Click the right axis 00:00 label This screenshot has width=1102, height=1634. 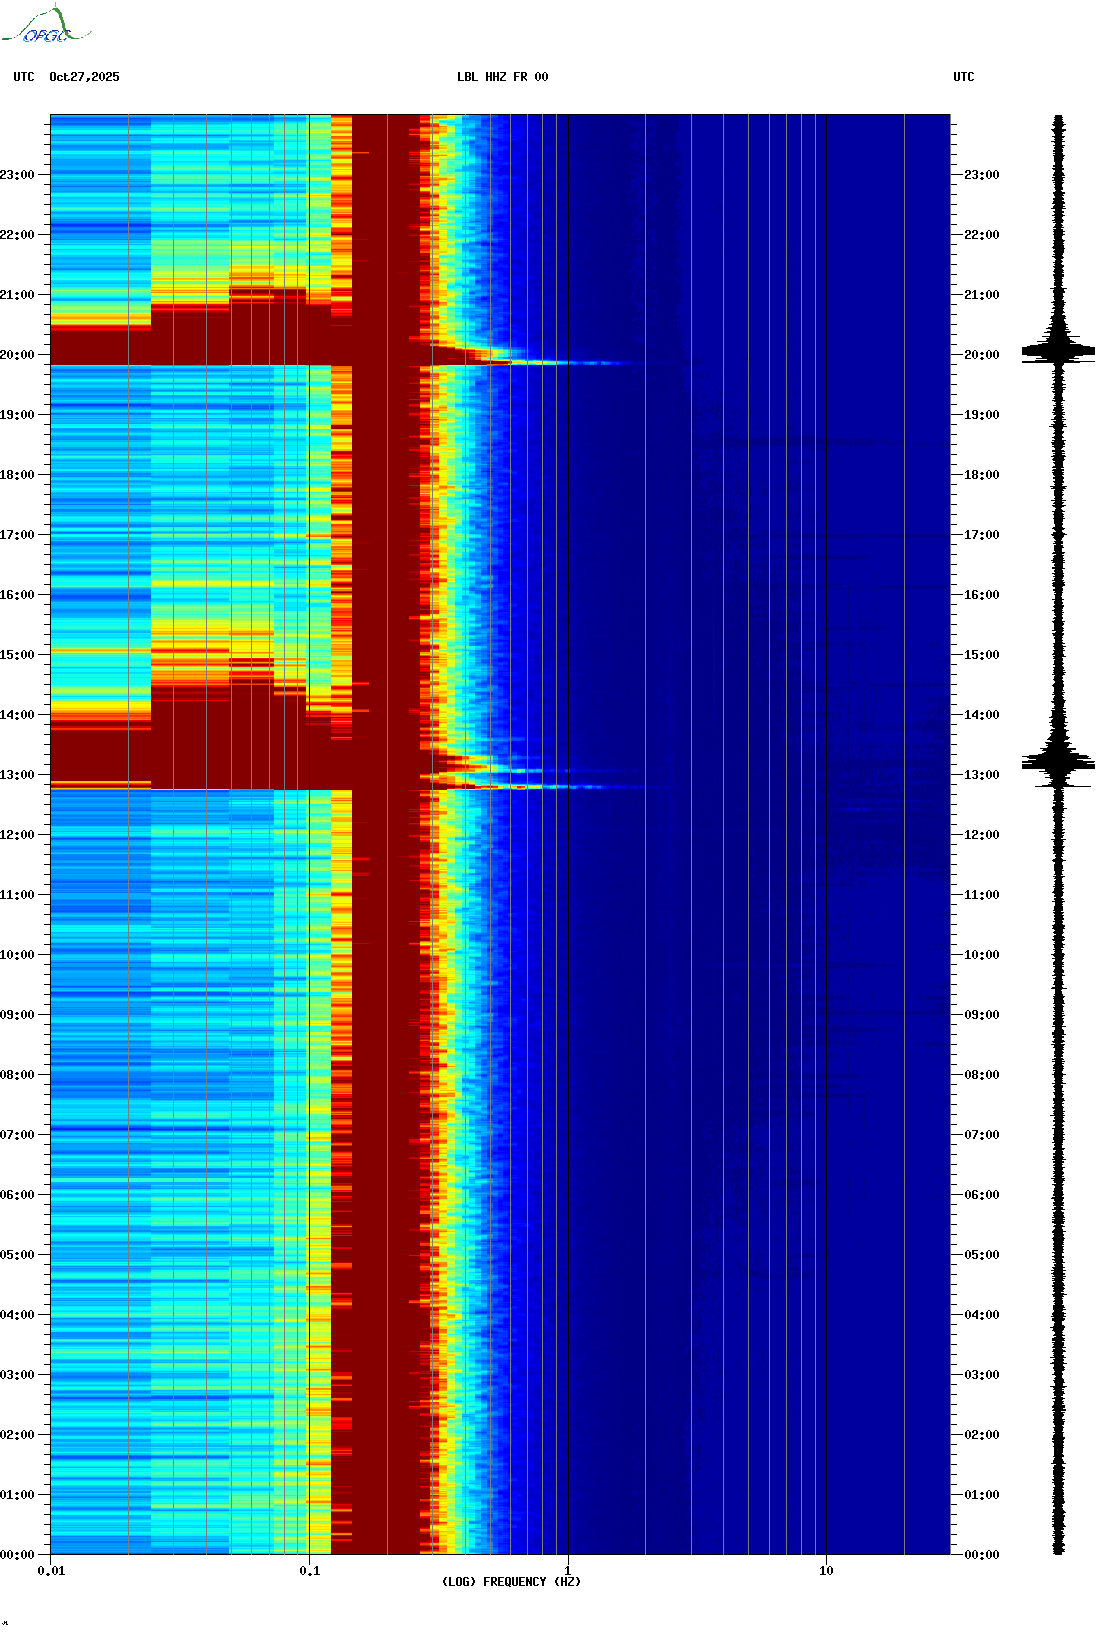(982, 1555)
